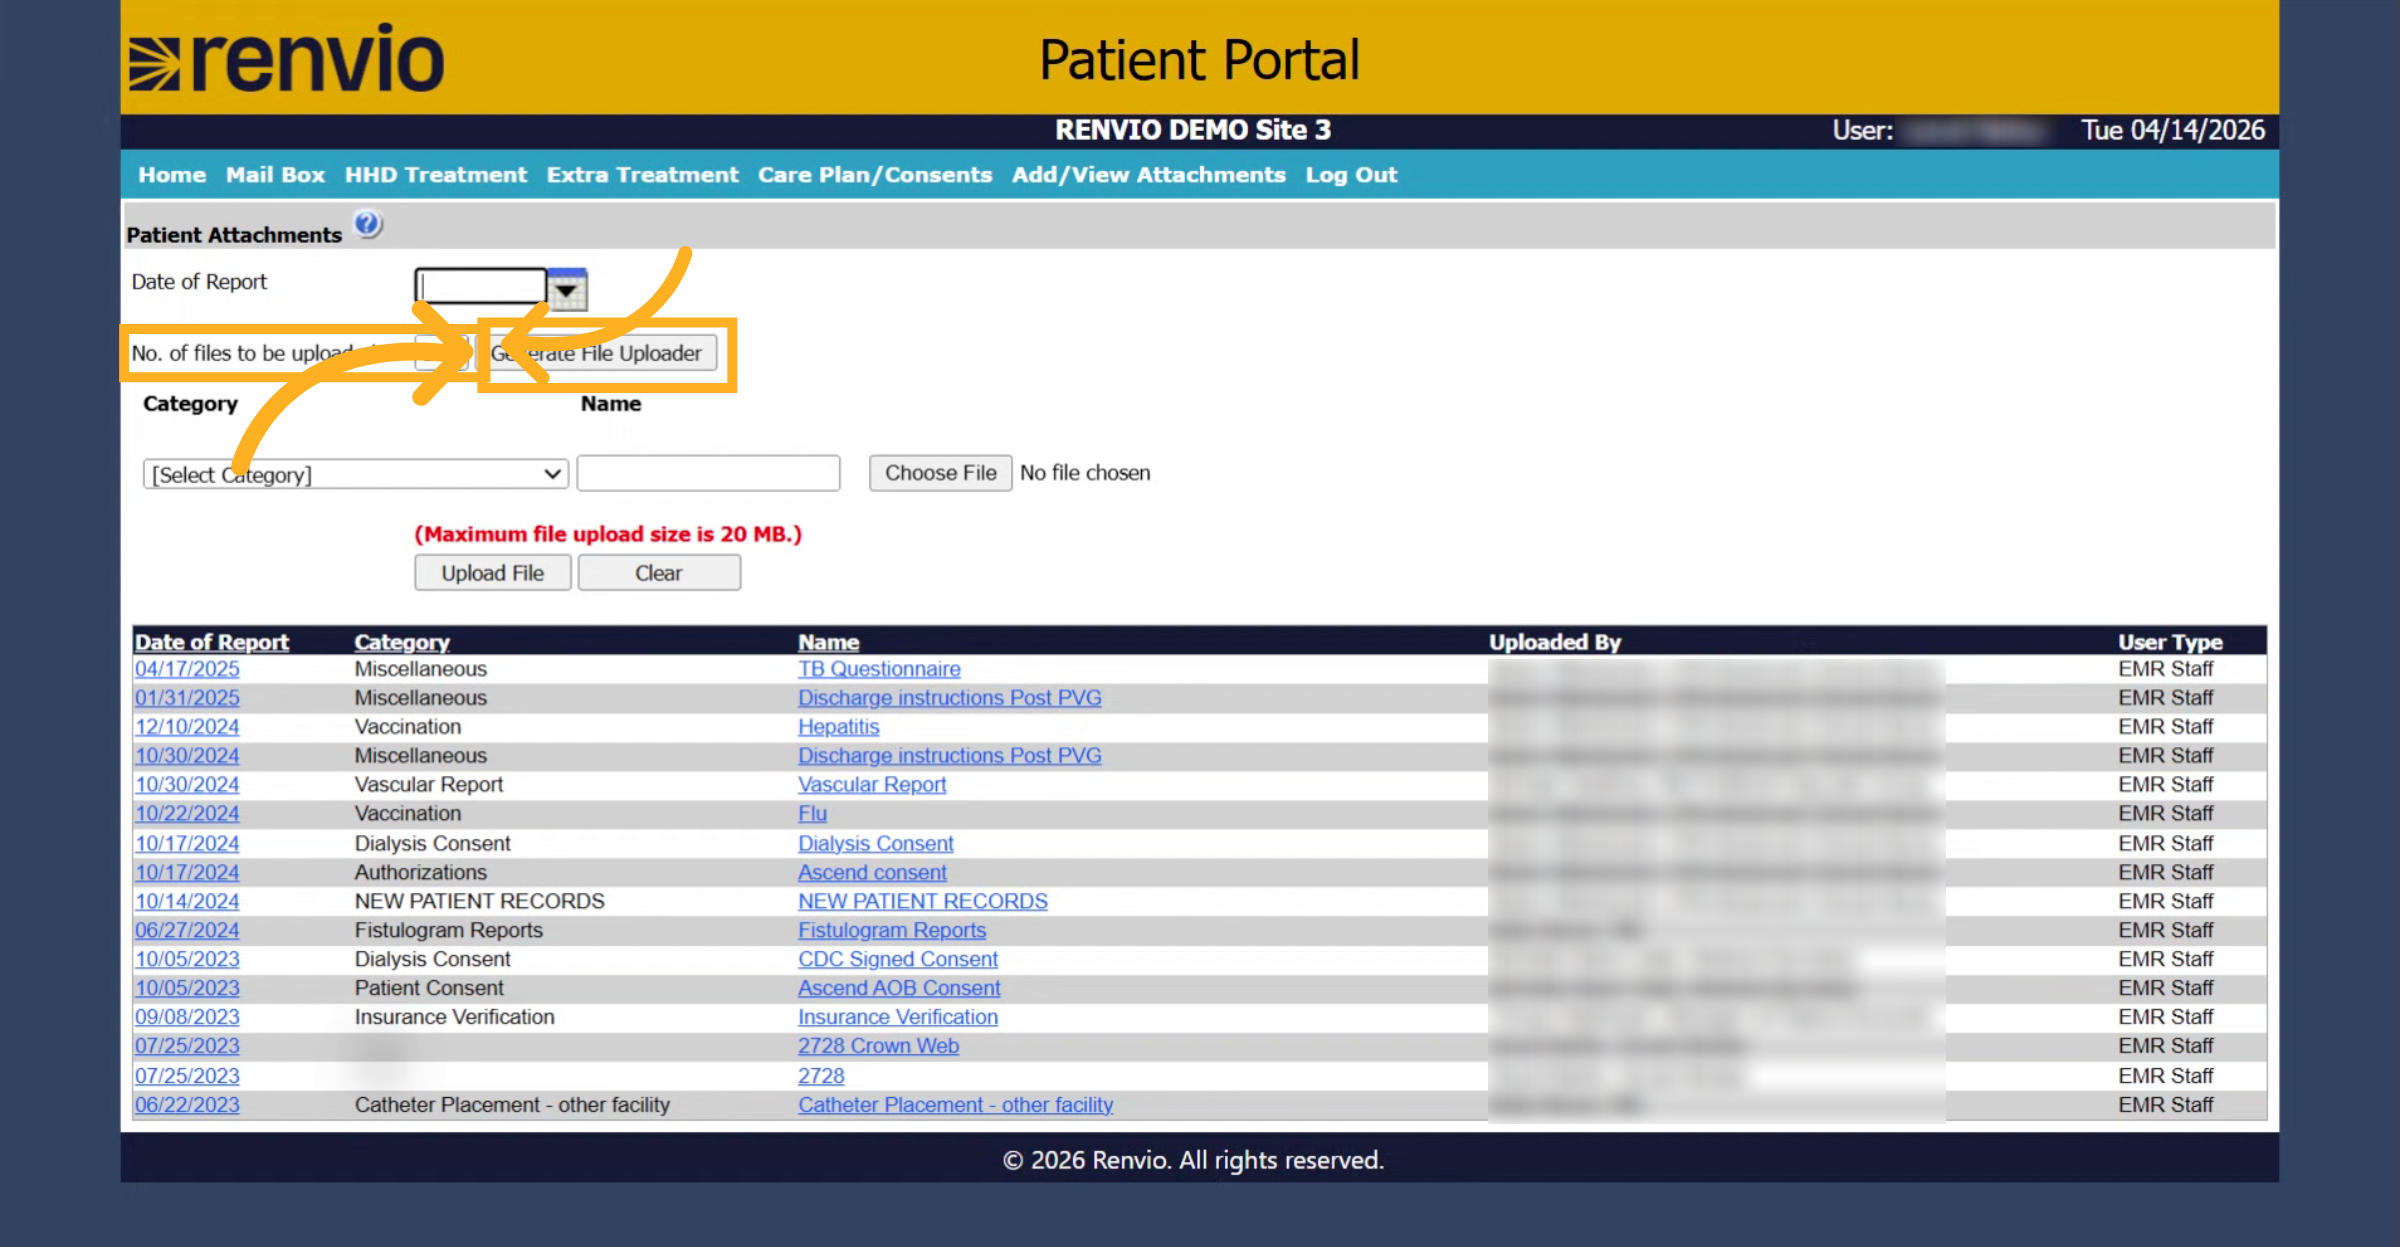Viewport: 2400px width, 1247px height.
Task: Sort by Date of Report column header
Action: click(x=212, y=642)
